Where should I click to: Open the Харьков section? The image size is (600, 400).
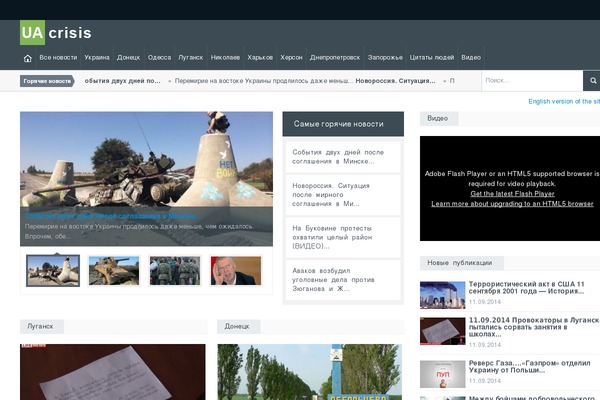pyautogui.click(x=260, y=57)
